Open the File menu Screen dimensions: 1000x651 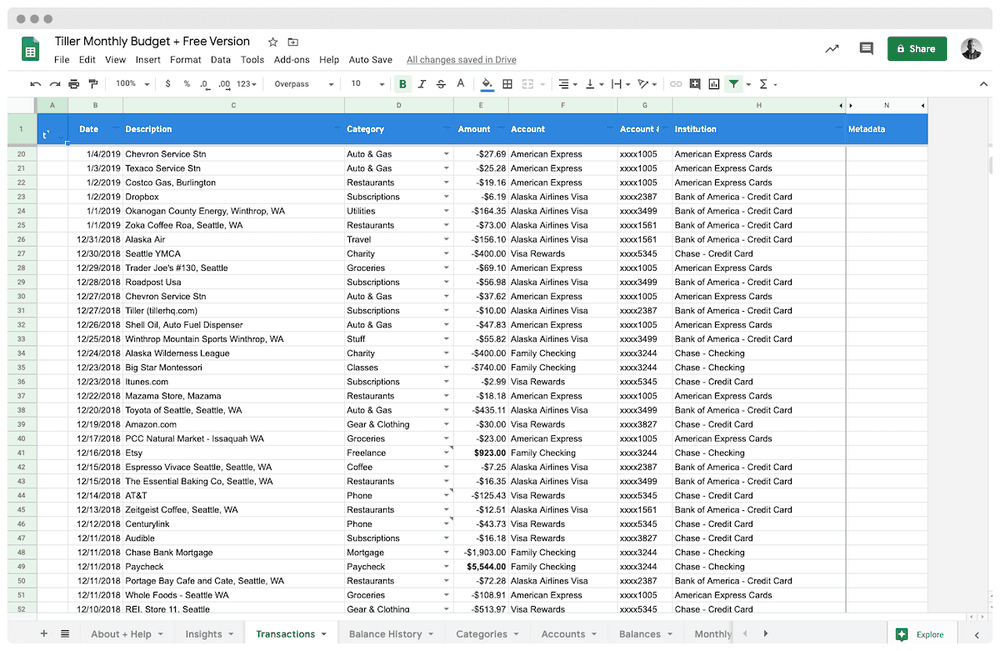point(62,60)
